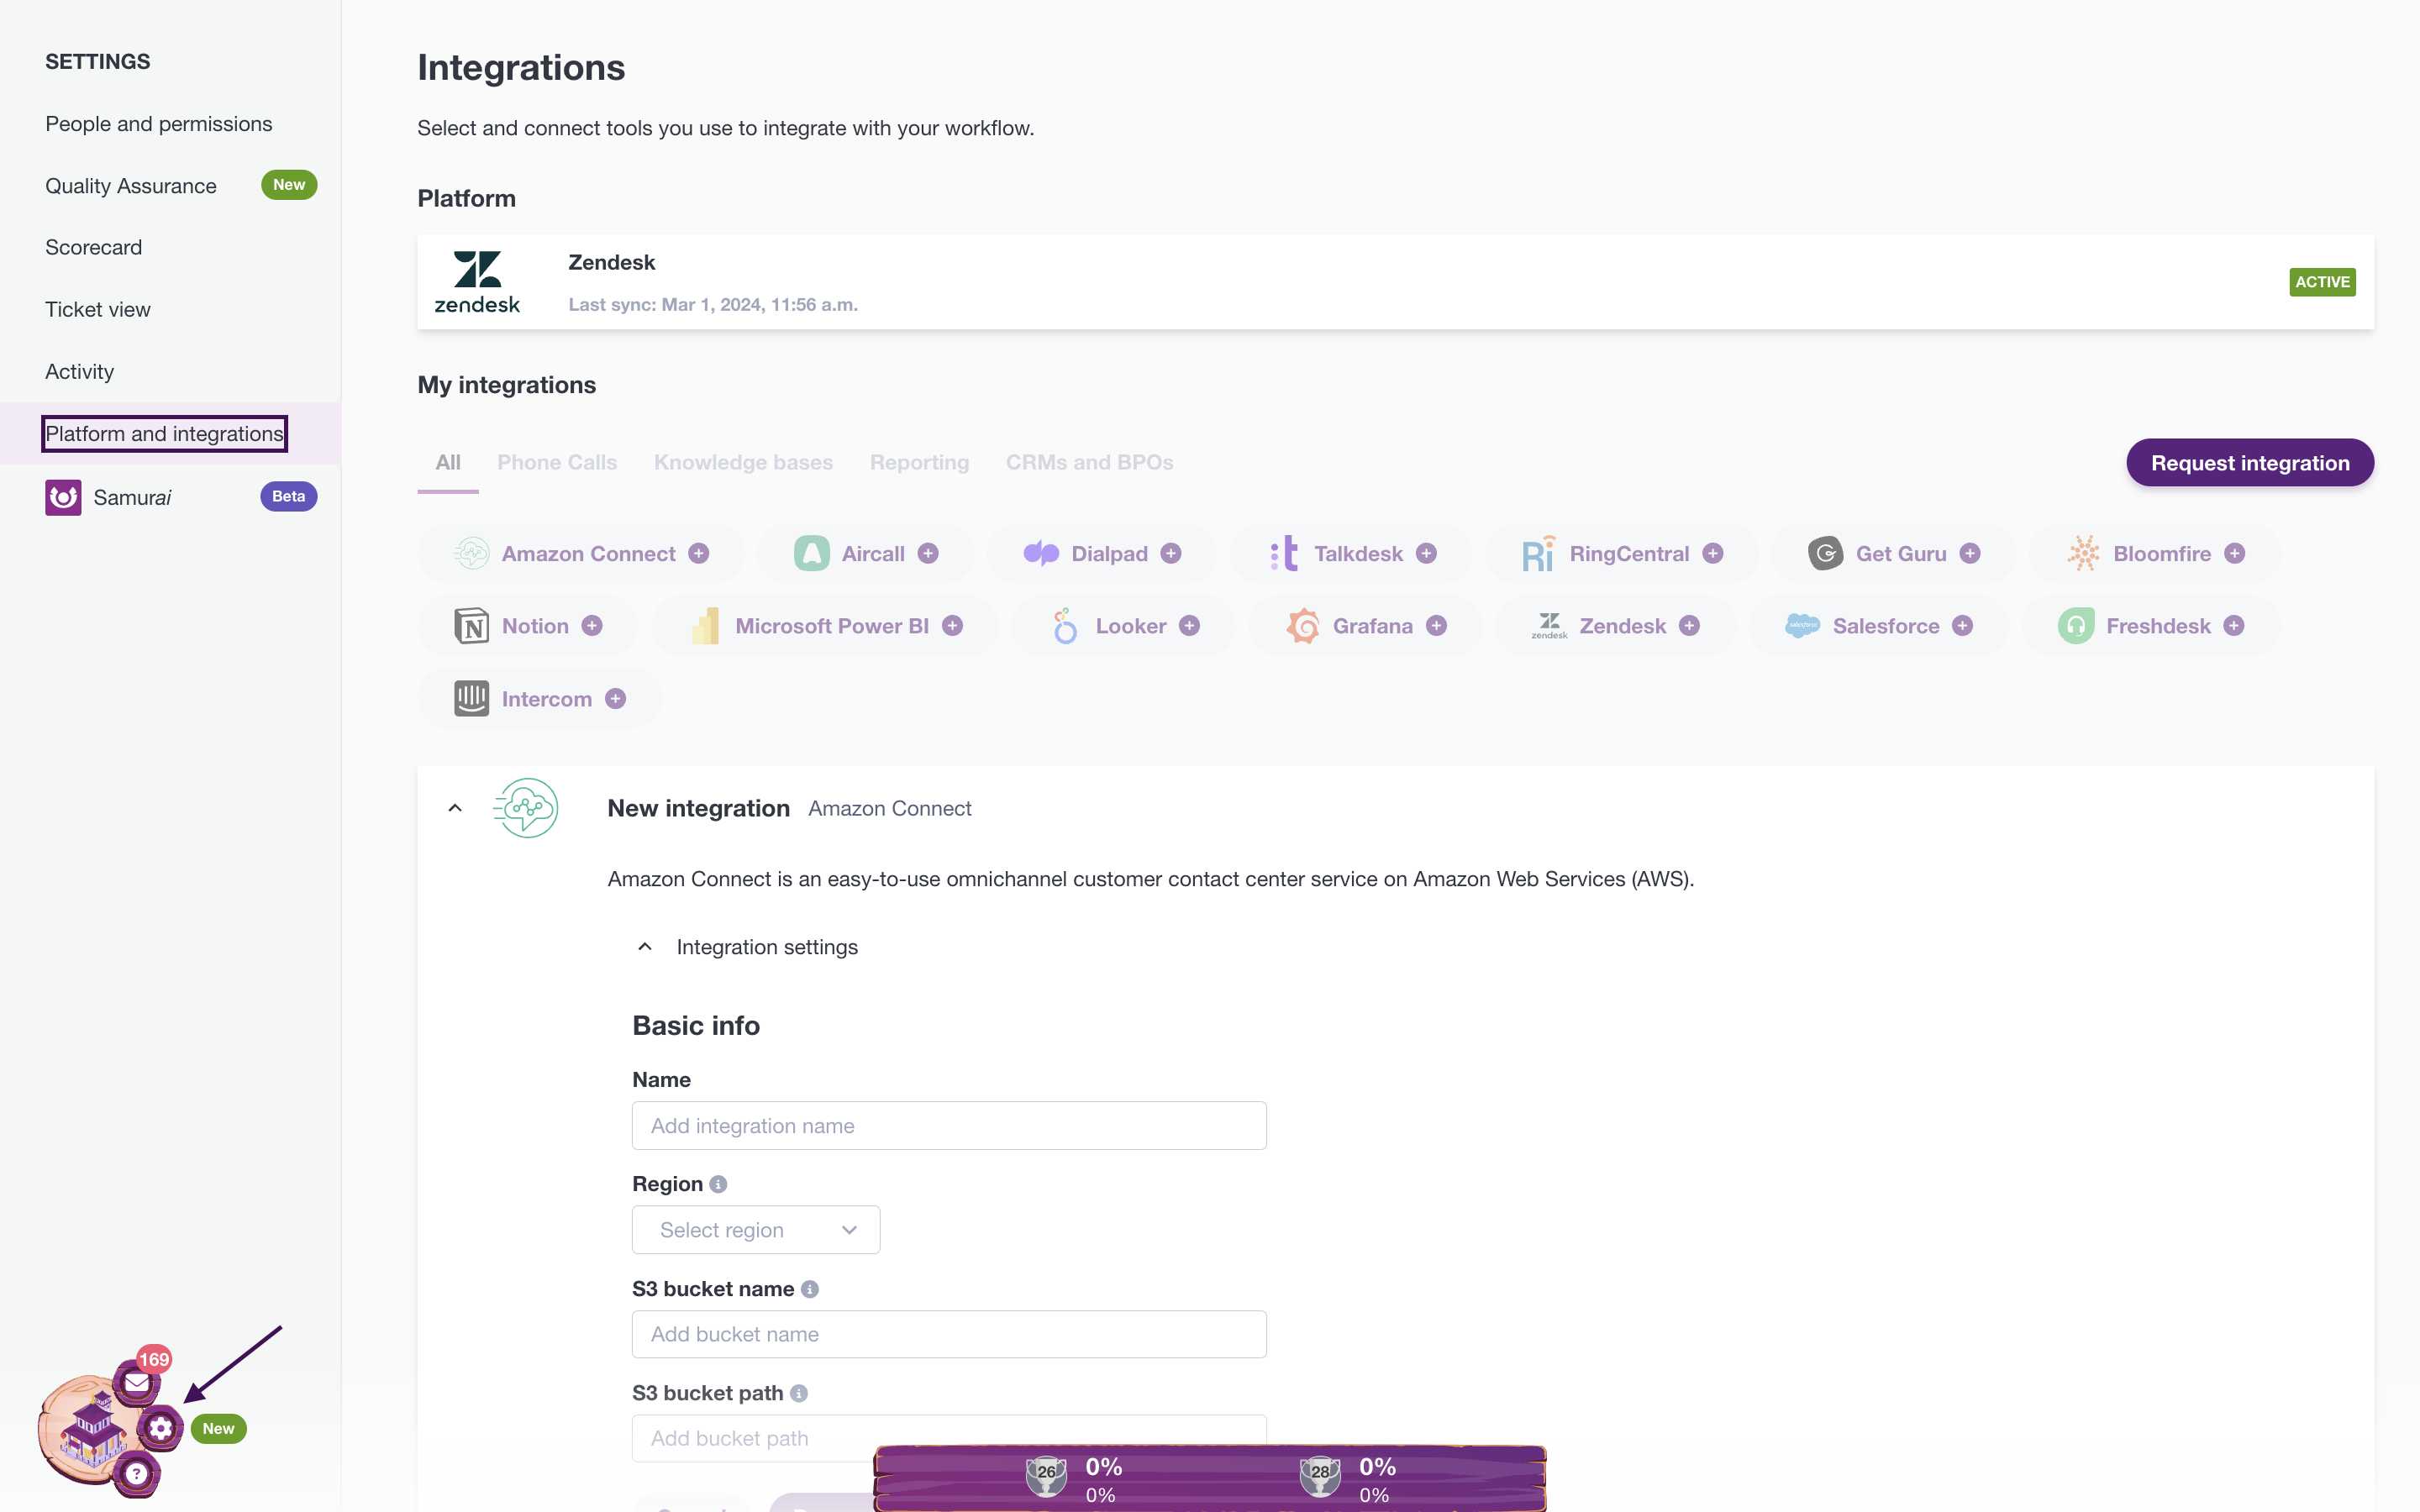
Task: Click the Microsoft Power BI logo icon
Action: (x=705, y=626)
